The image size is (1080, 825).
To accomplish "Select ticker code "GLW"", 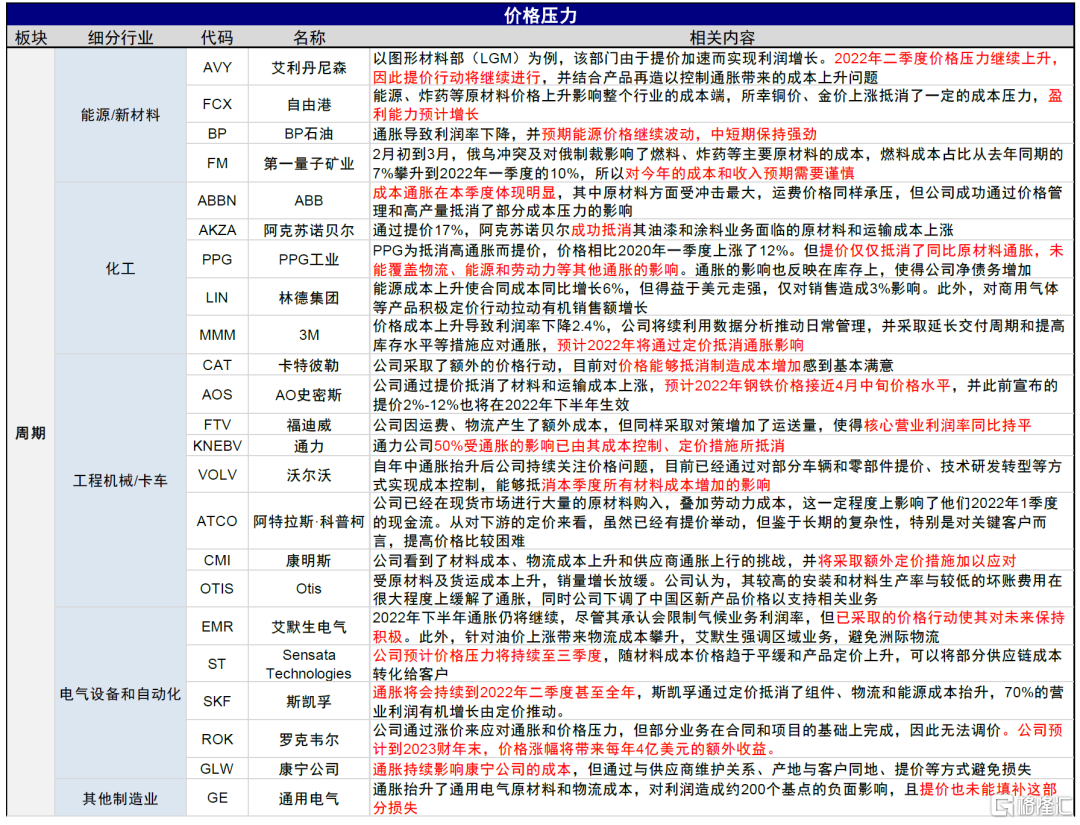I will (217, 769).
